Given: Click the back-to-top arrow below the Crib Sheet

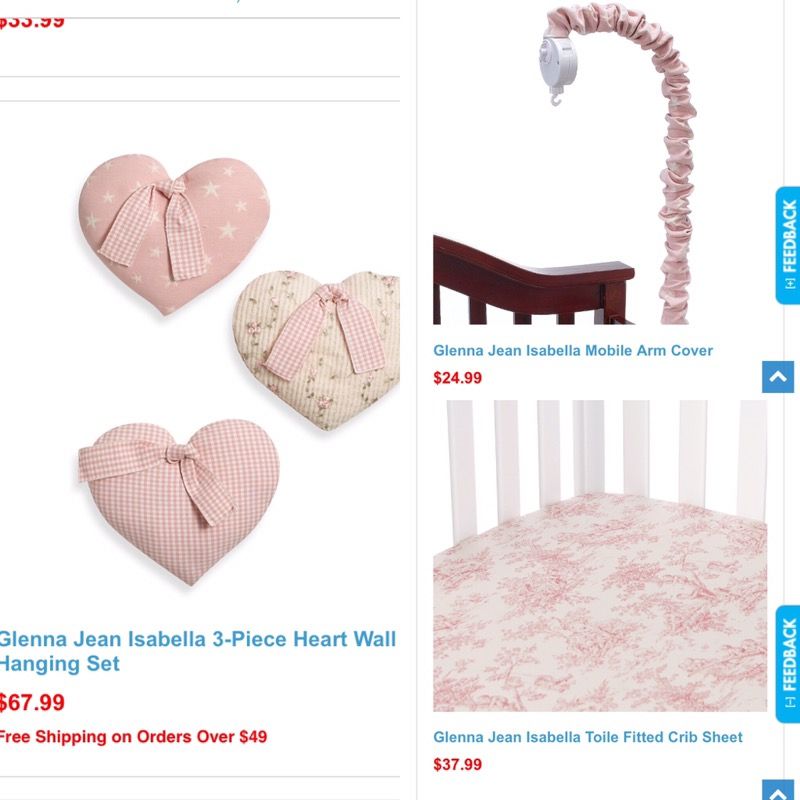Looking at the screenshot, I should [x=778, y=790].
